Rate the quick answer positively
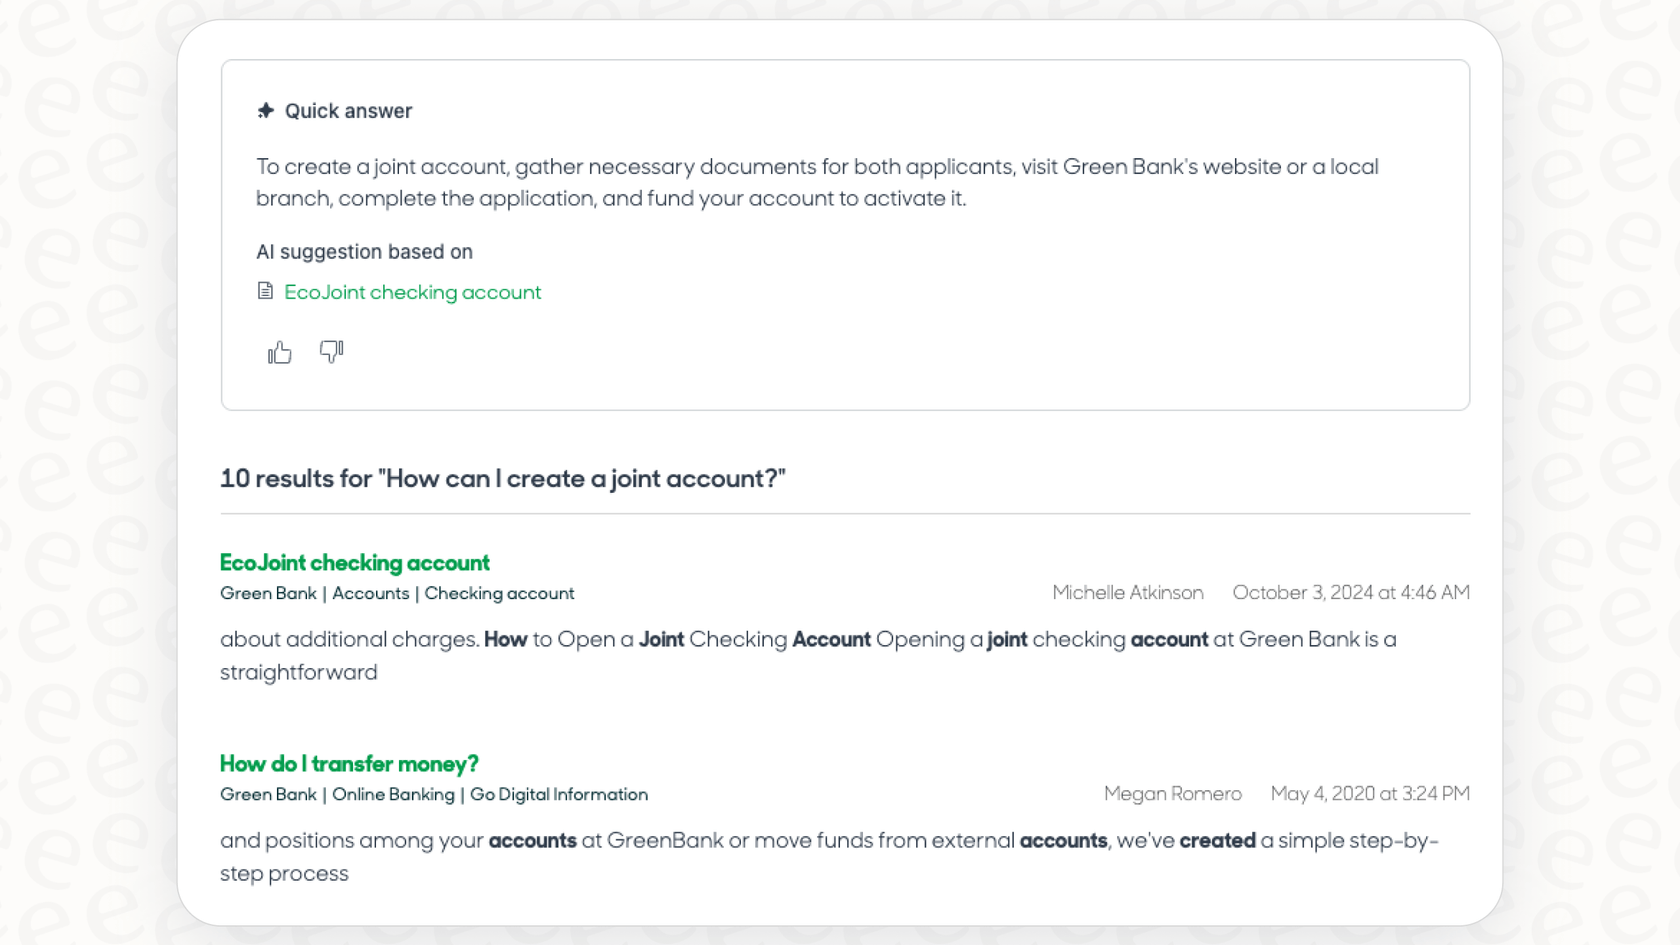Image resolution: width=1680 pixels, height=945 pixels. click(x=278, y=352)
